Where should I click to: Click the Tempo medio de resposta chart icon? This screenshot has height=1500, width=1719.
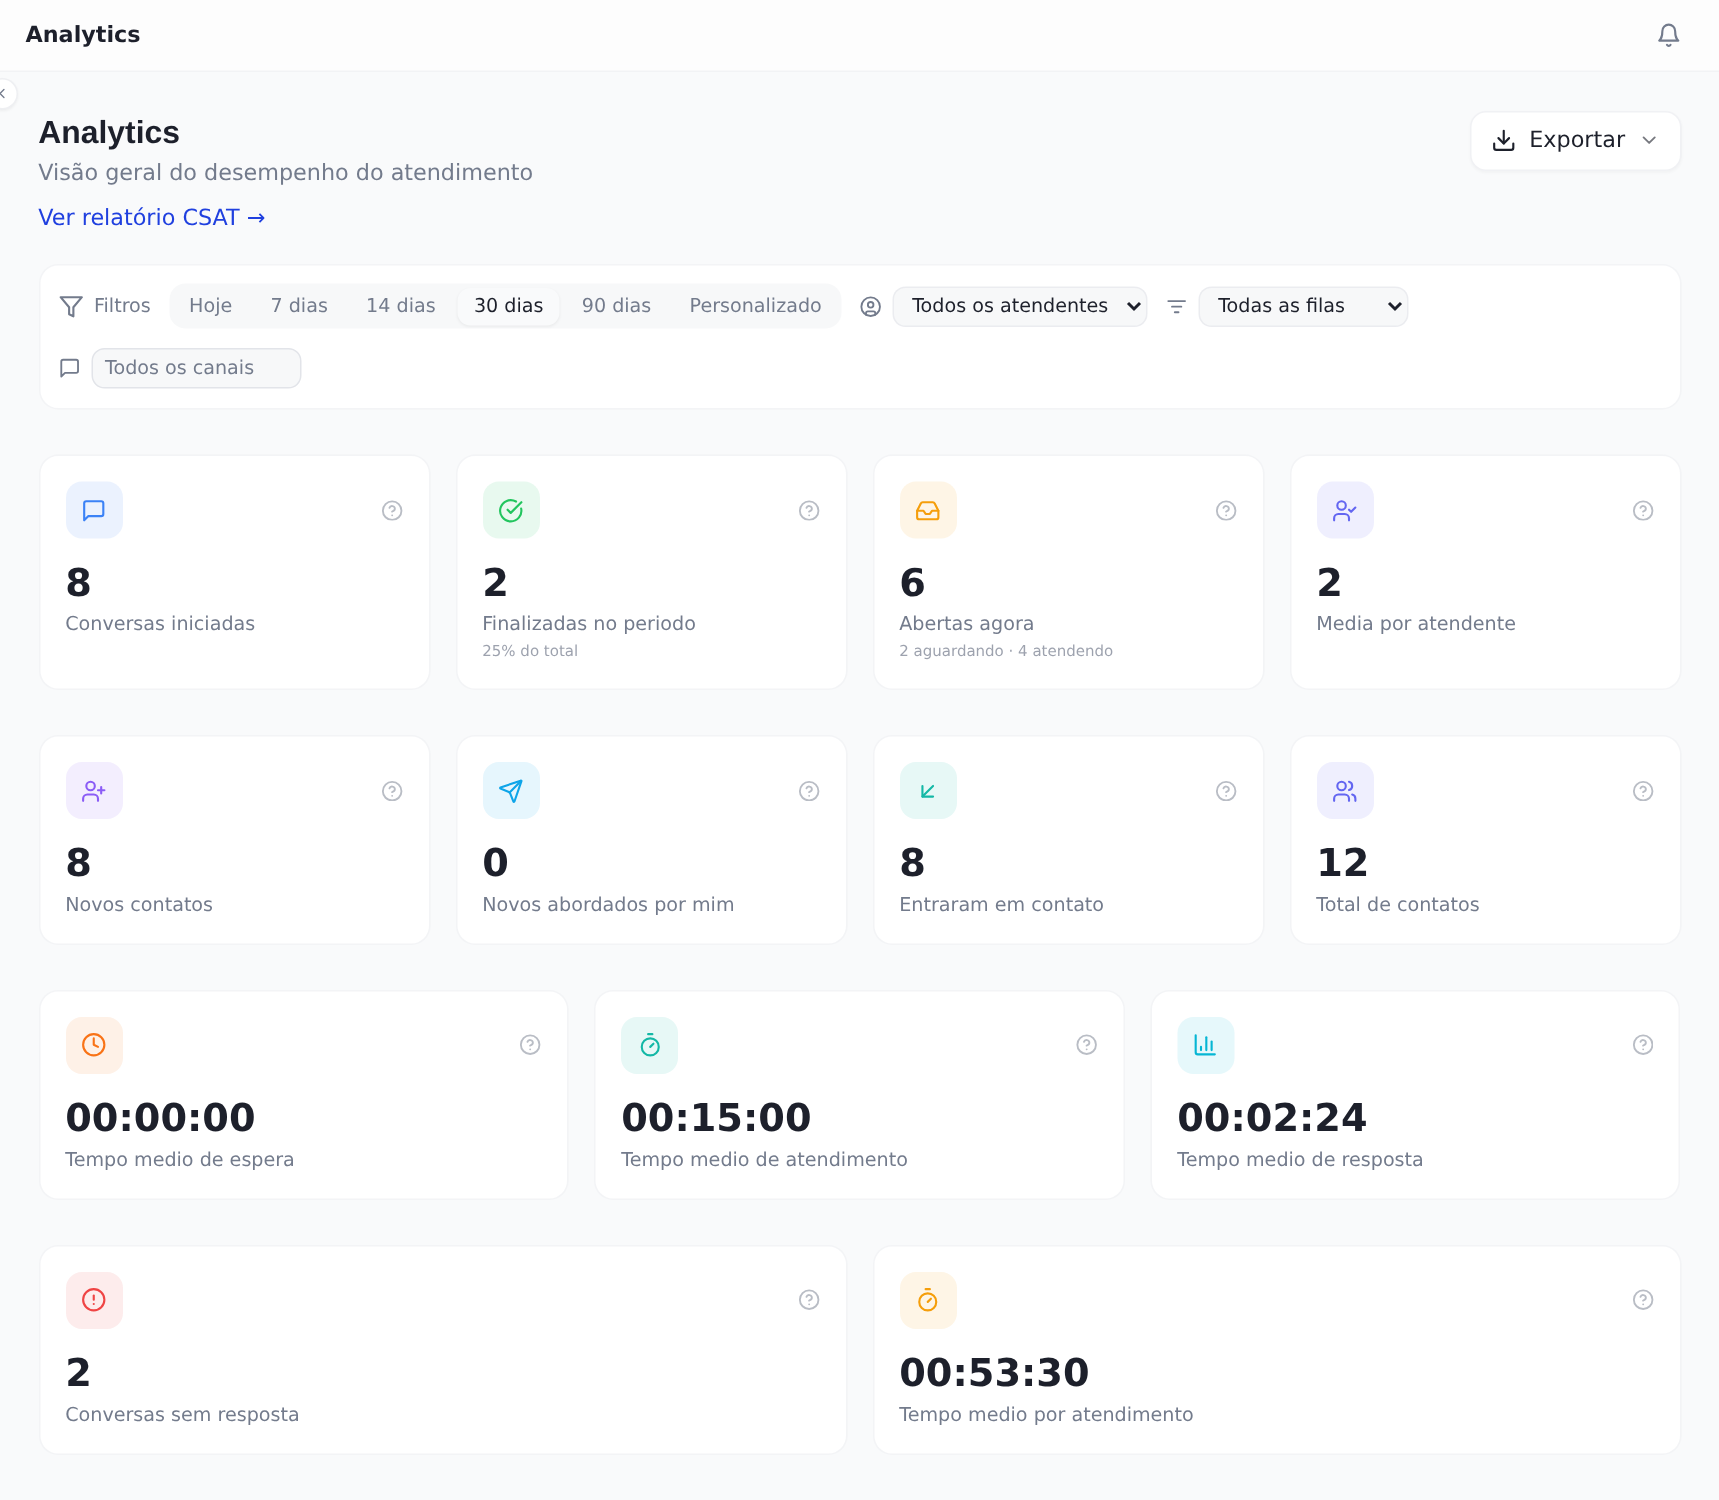1206,1046
